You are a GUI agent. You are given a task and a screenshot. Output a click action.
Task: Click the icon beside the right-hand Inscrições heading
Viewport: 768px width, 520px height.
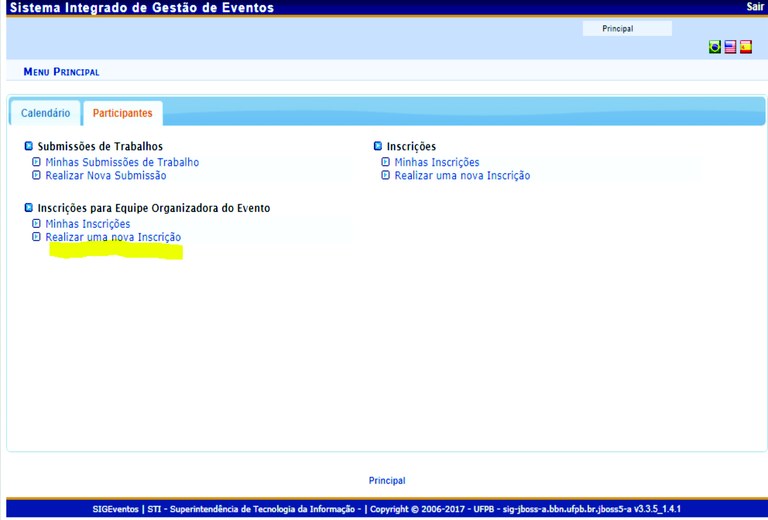pos(378,147)
